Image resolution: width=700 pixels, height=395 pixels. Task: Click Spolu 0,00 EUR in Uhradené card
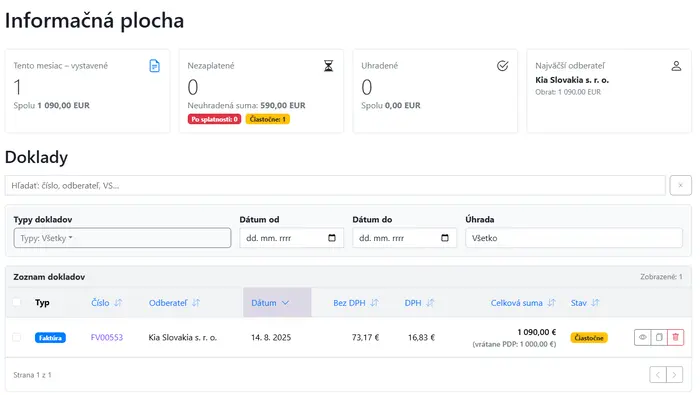391,105
